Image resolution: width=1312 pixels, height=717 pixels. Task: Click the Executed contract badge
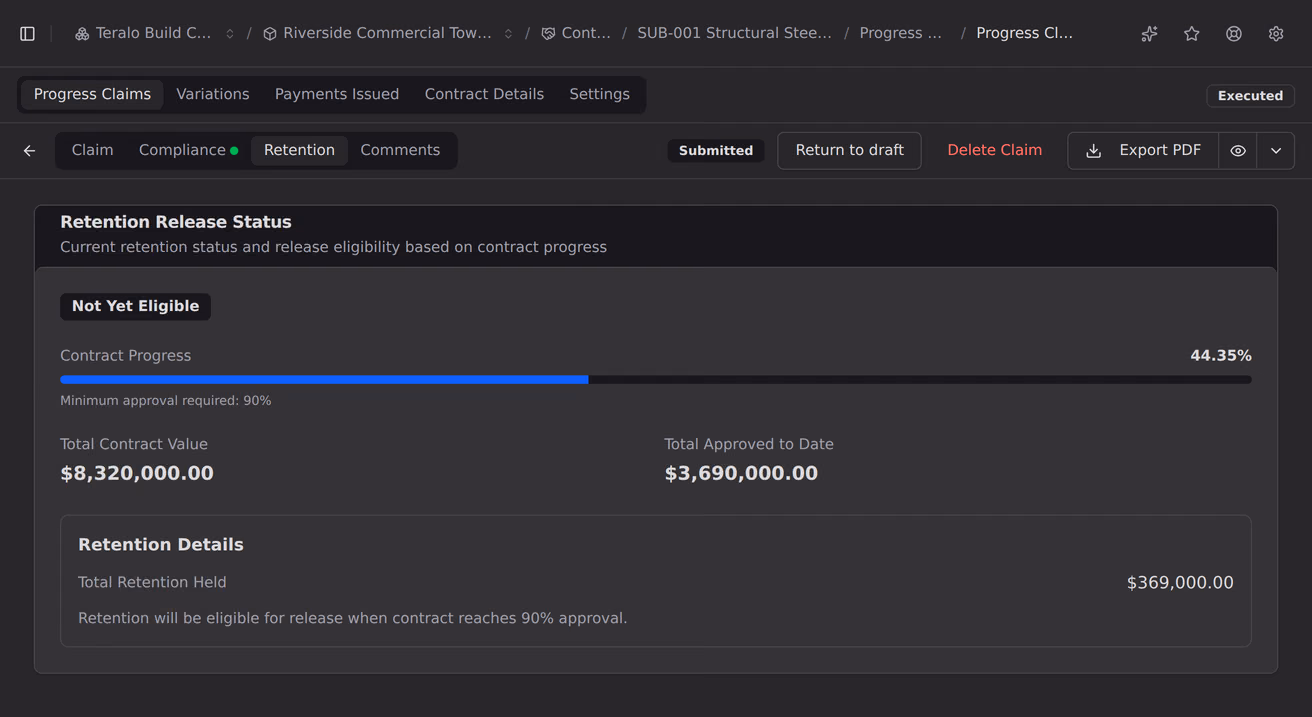pyautogui.click(x=1250, y=96)
